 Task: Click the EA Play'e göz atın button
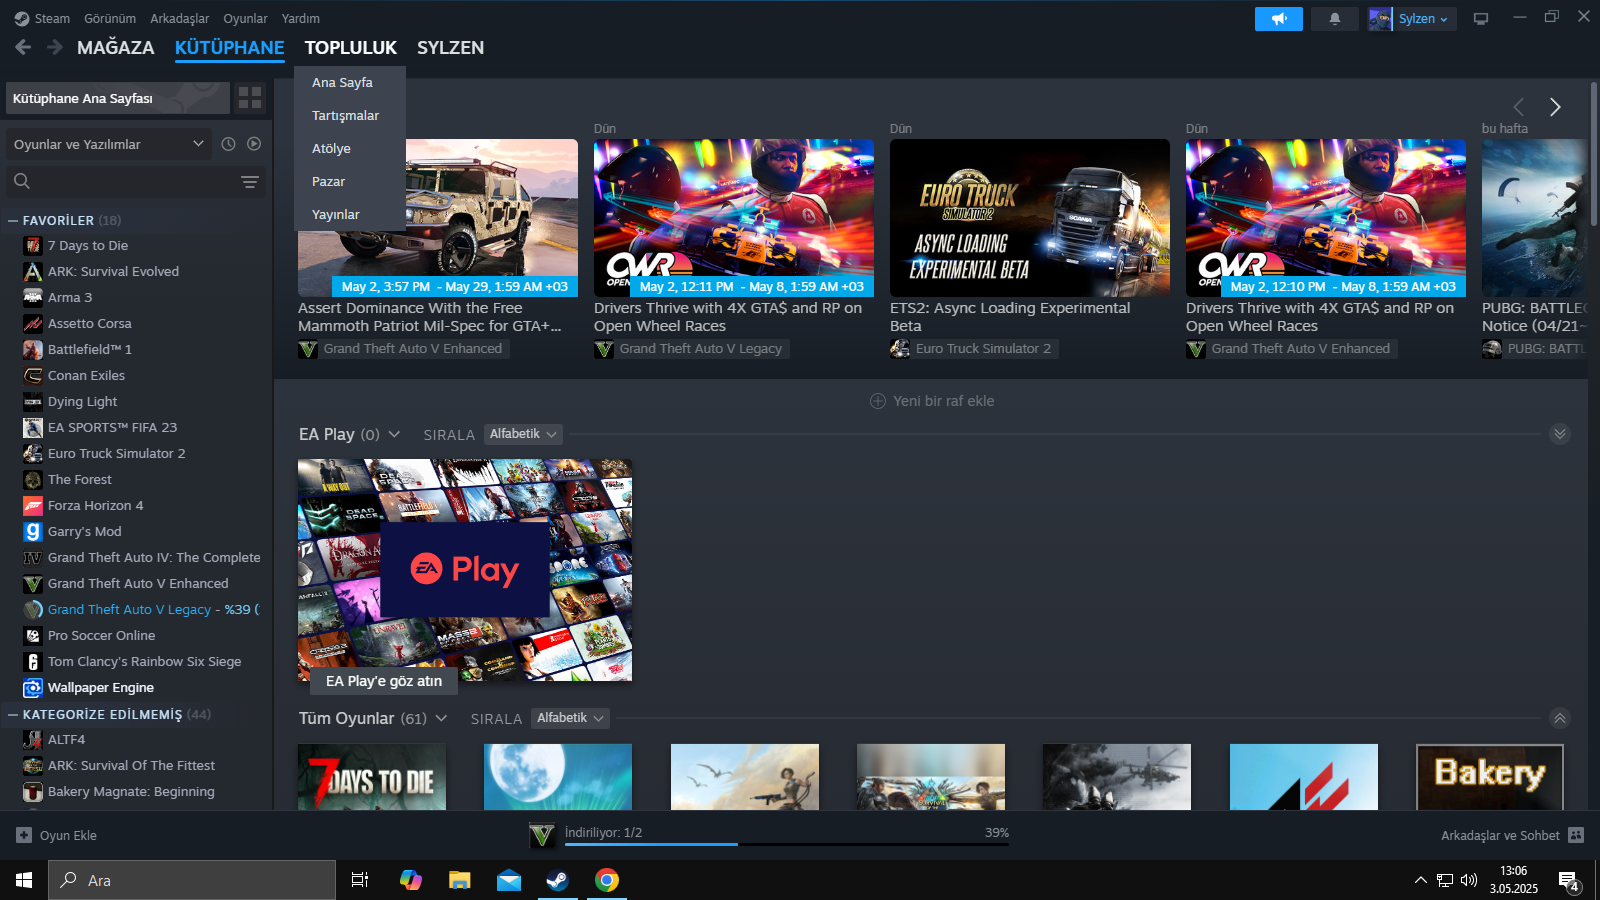(x=384, y=681)
